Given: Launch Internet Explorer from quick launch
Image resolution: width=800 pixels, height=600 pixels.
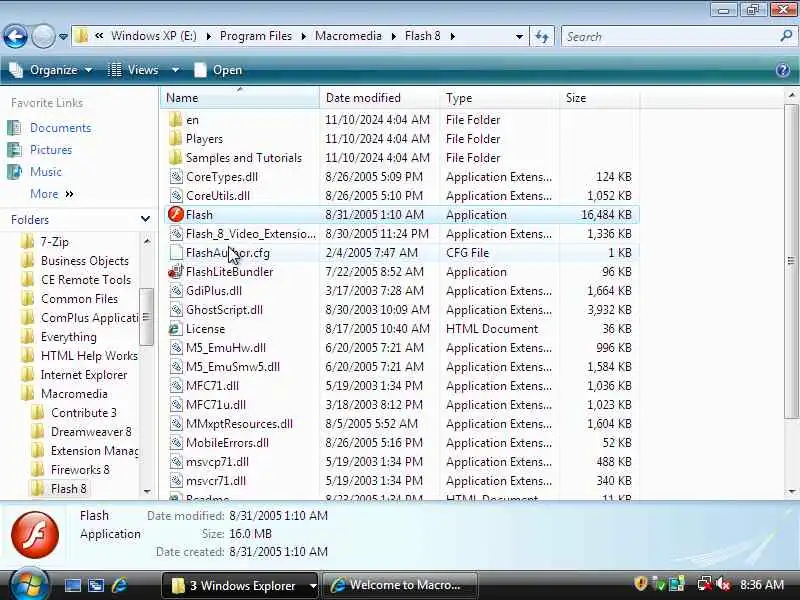Looking at the screenshot, I should coord(119,585).
